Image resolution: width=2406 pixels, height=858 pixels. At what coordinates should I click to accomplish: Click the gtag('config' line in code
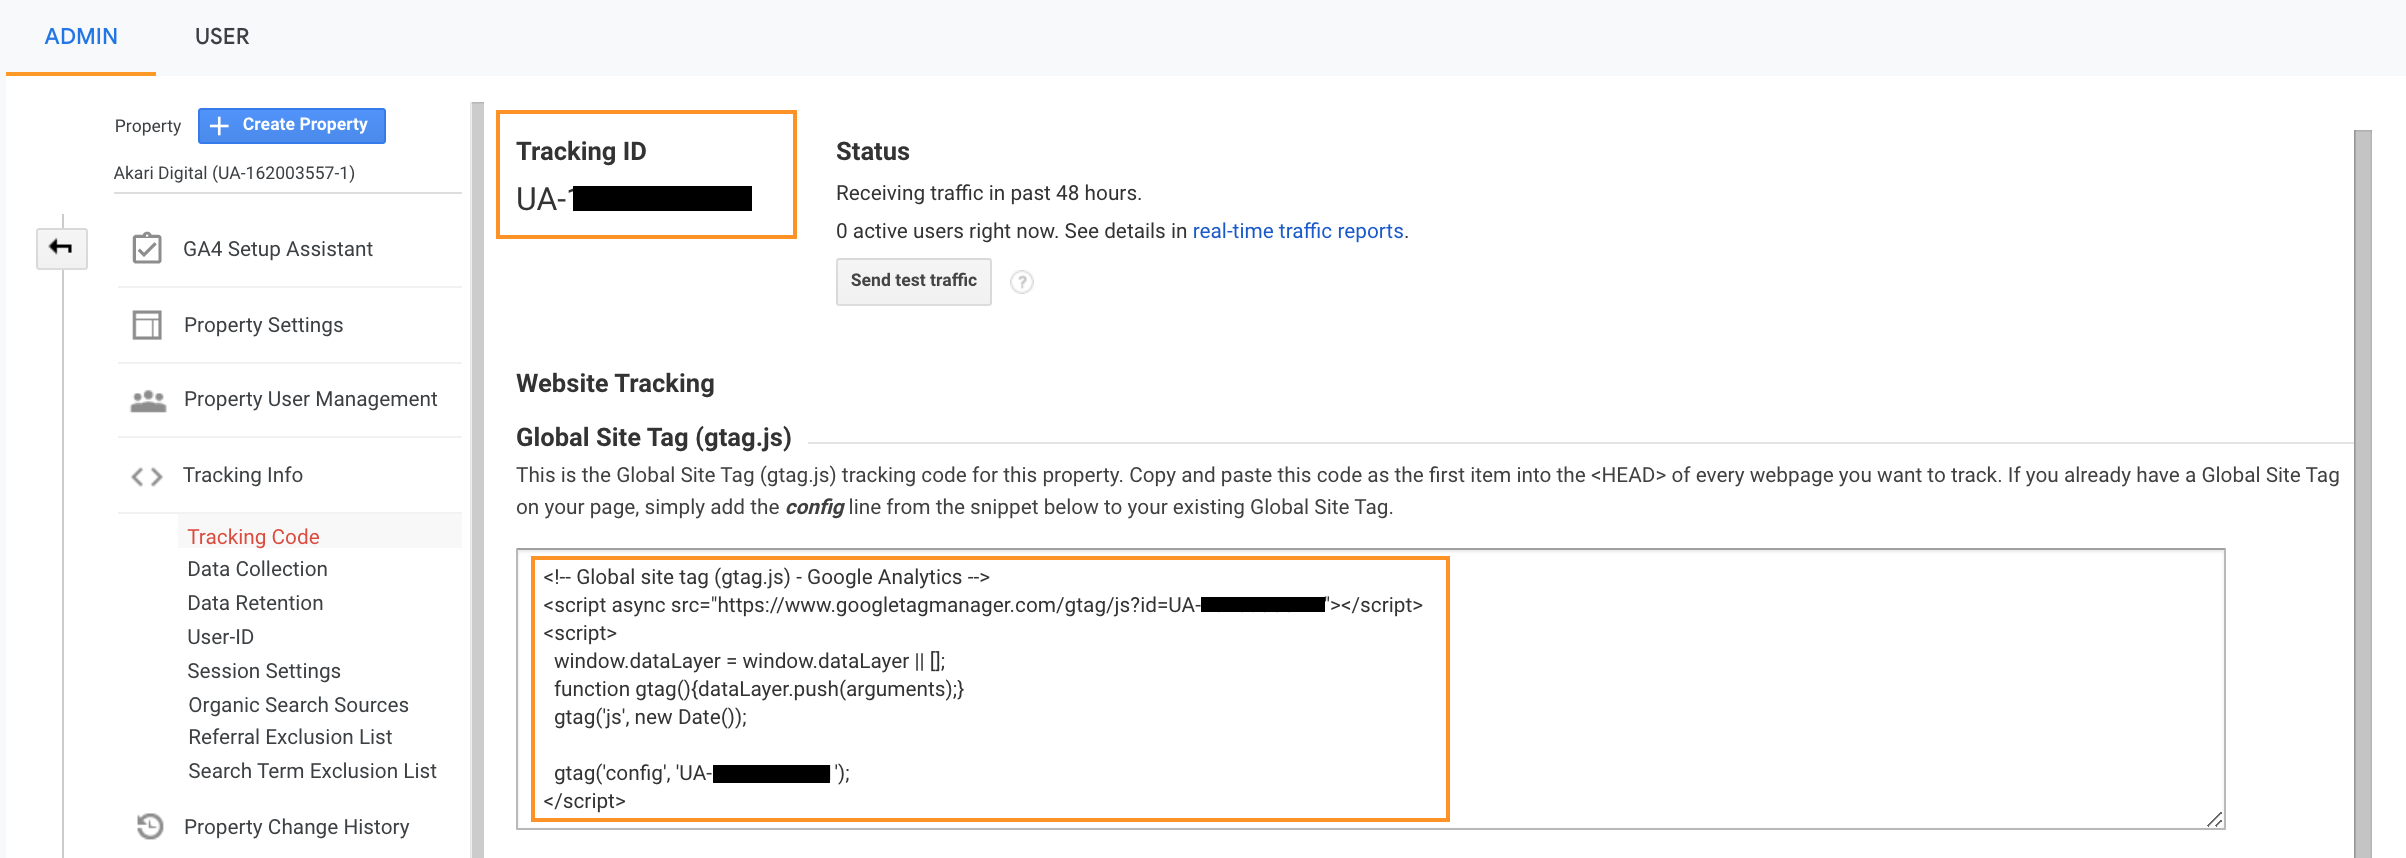702,773
